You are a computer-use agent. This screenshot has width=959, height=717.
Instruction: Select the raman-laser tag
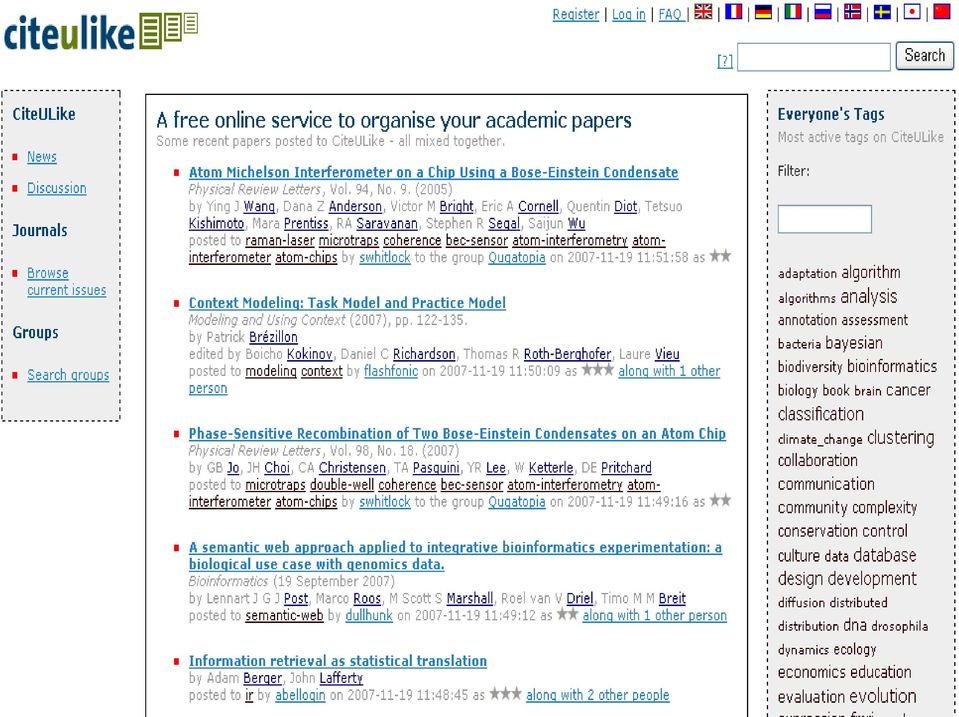tap(280, 241)
